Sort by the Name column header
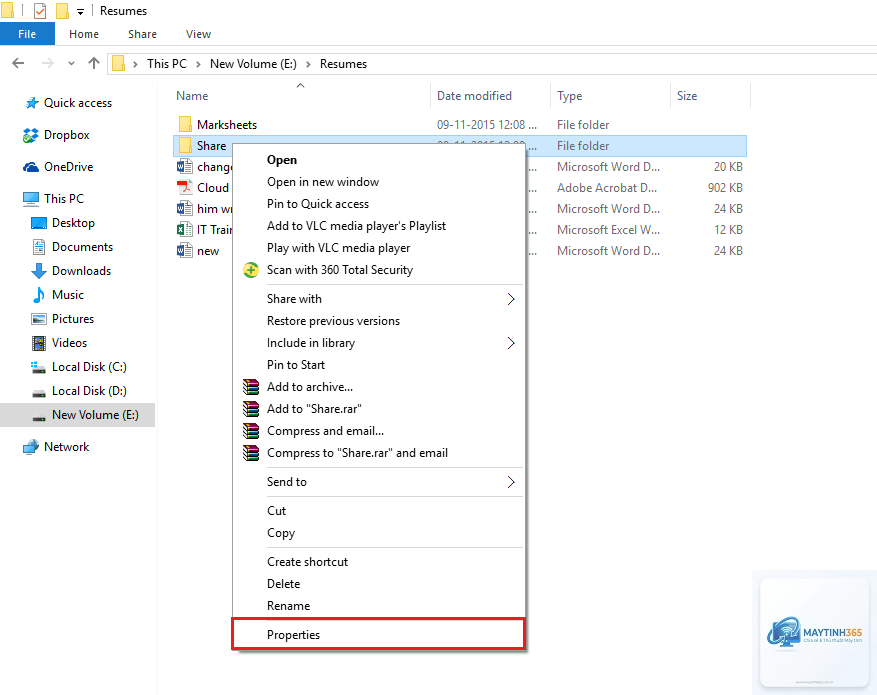Image resolution: width=877 pixels, height=695 pixels. tap(301, 96)
